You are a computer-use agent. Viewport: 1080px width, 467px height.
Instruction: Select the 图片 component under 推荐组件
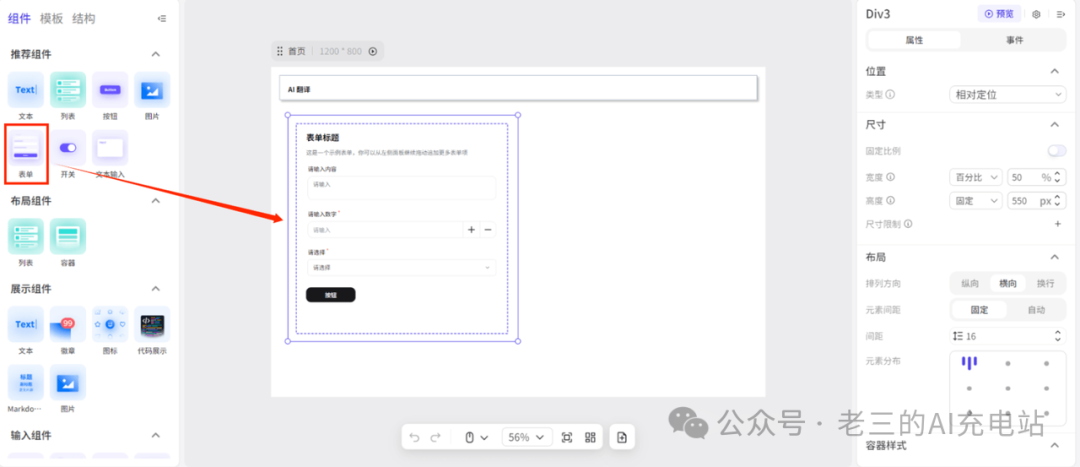point(152,90)
